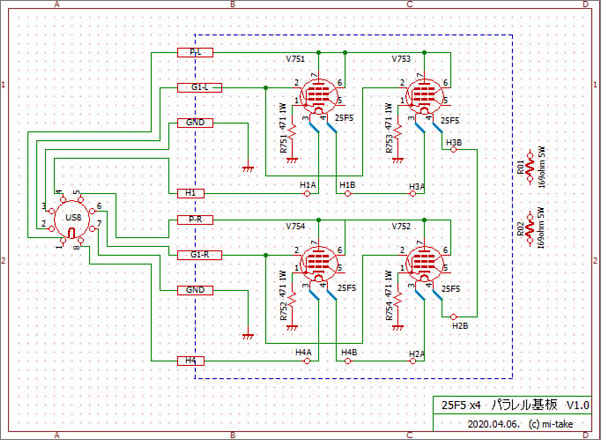Click the V754 vacuum tube symbol

318,265
